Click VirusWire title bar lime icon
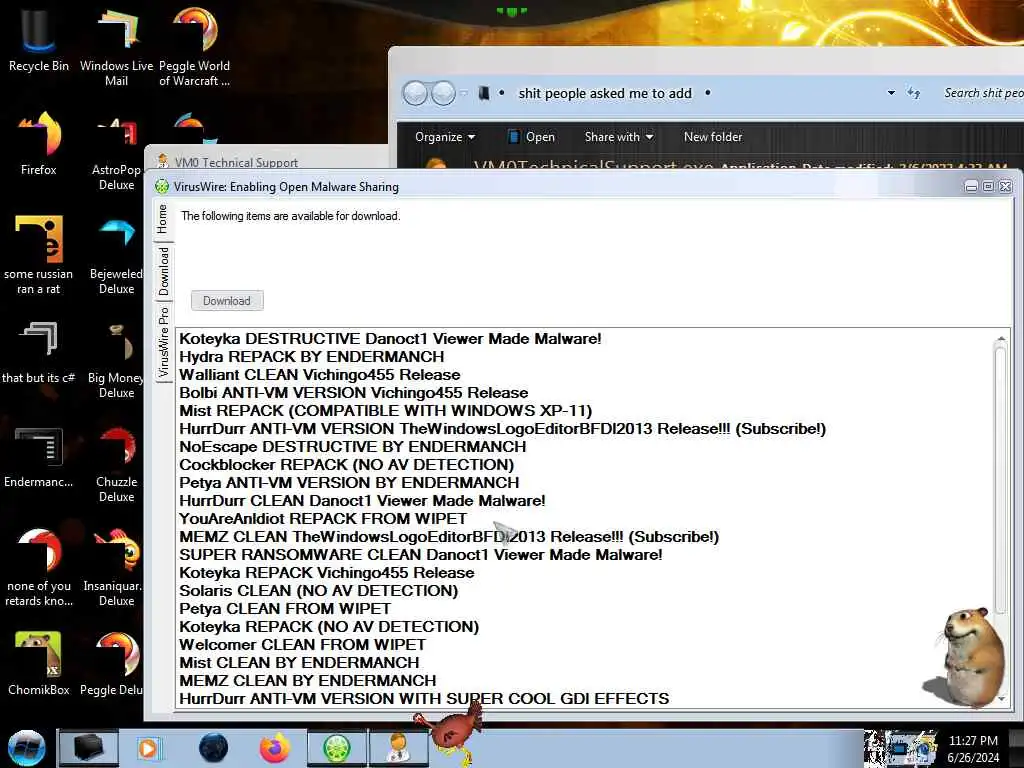1024x768 pixels. tap(161, 187)
